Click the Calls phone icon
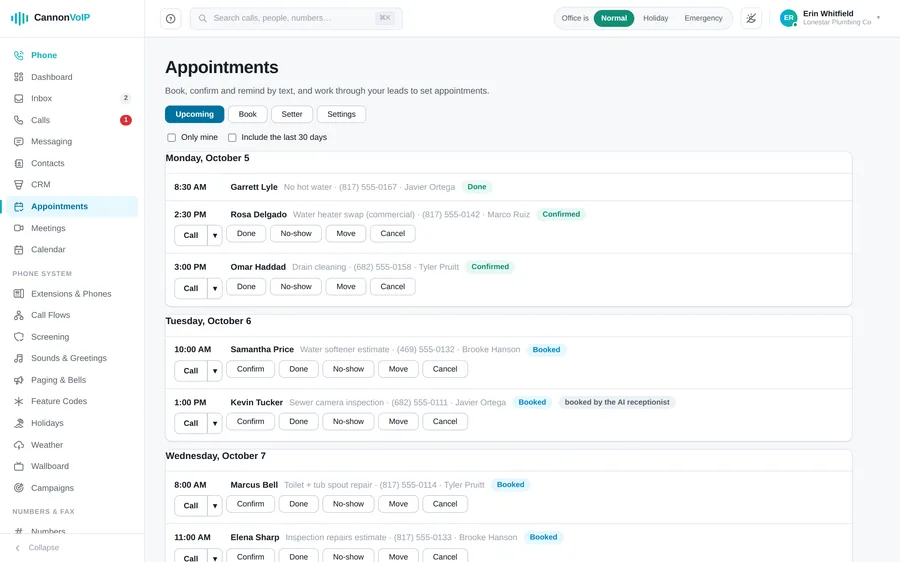This screenshot has height=562, width=900. click(x=19, y=120)
